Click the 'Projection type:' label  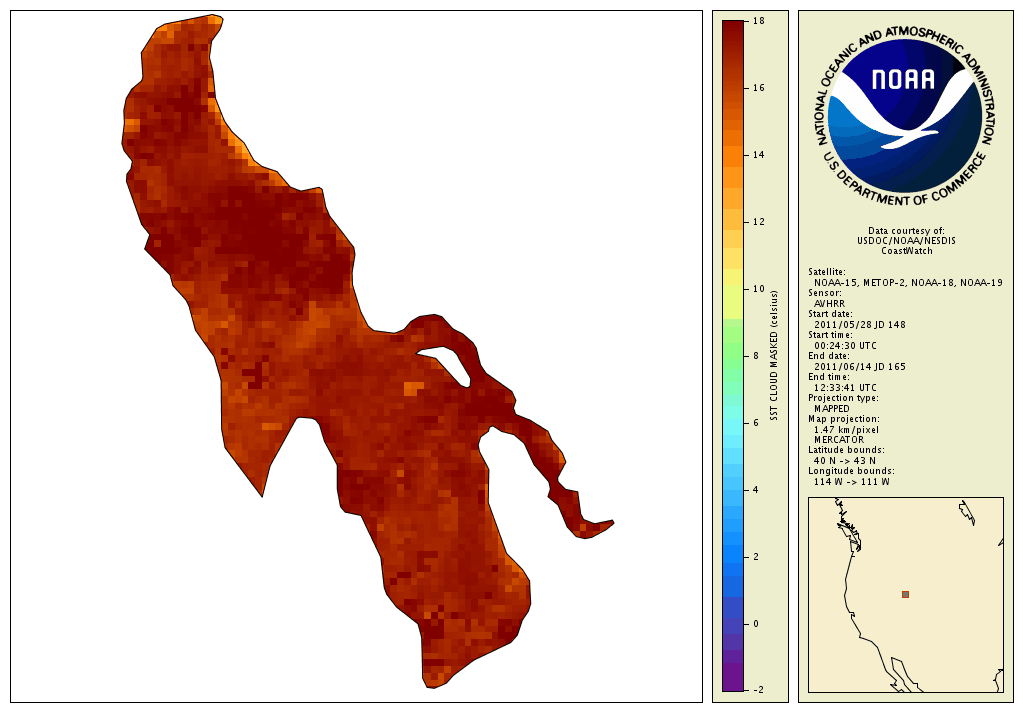[843, 398]
